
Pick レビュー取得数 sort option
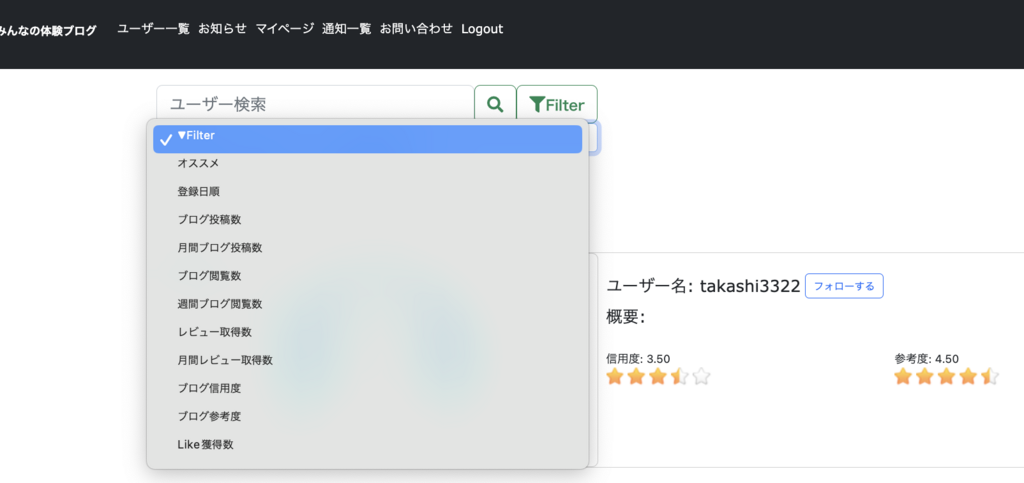click(214, 331)
